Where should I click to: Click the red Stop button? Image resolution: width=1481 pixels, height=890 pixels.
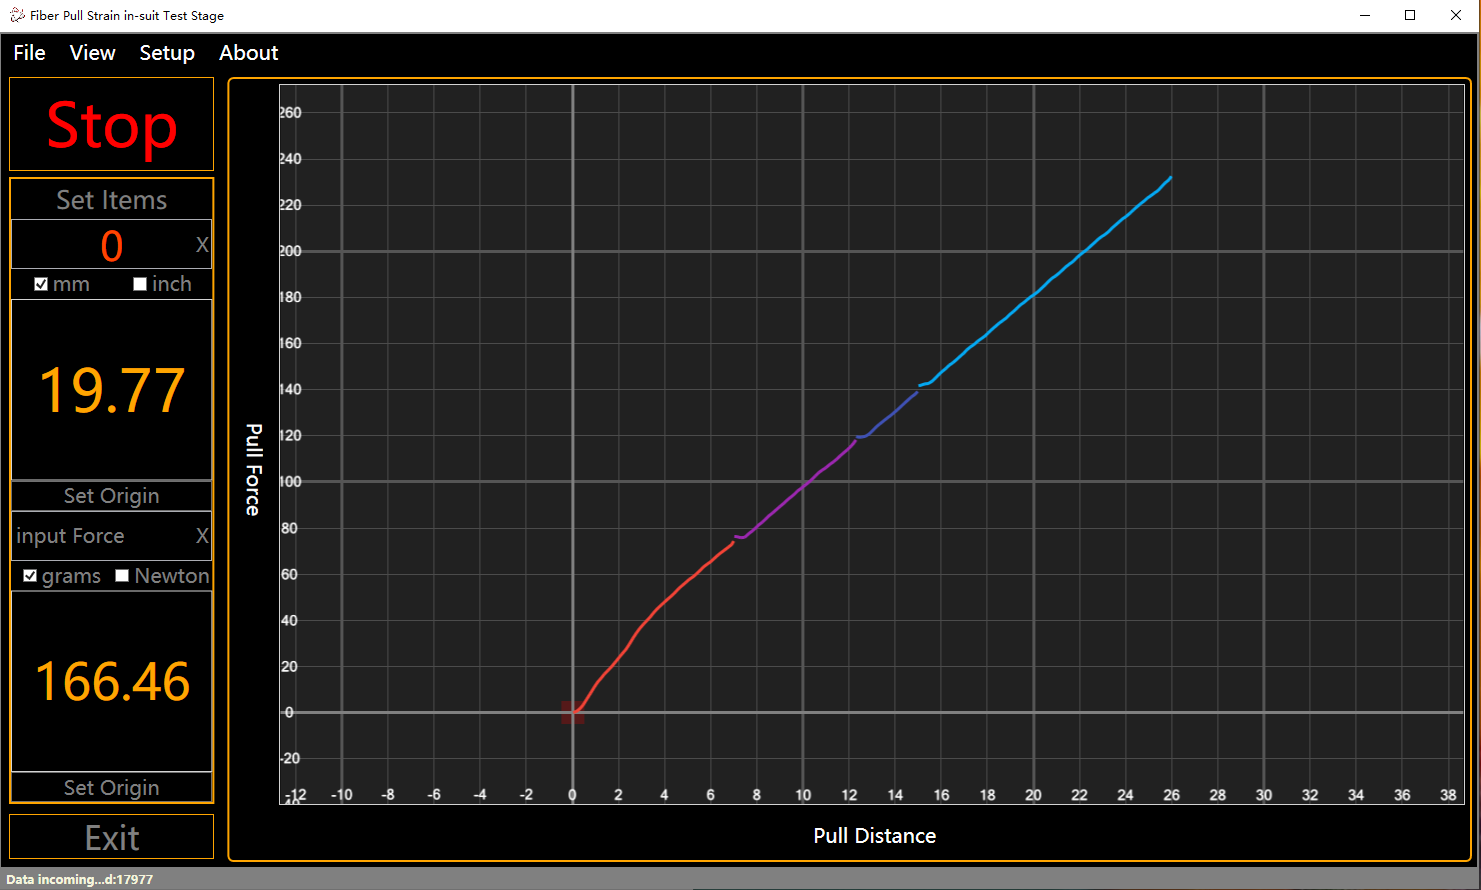coord(112,125)
